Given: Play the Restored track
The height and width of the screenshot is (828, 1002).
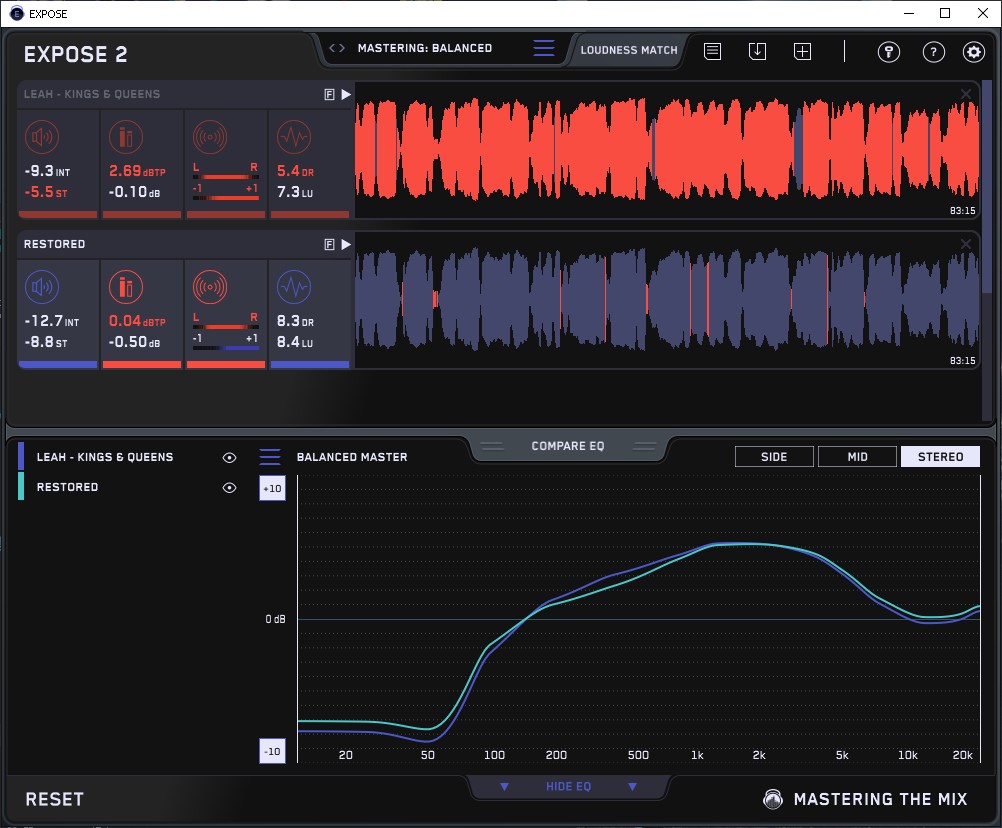Looking at the screenshot, I should tap(346, 244).
